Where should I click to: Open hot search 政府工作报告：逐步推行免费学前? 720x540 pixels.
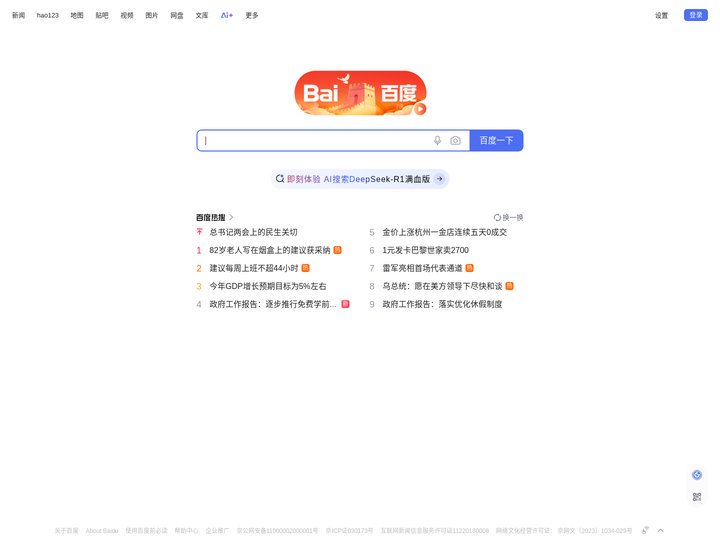tap(273, 304)
